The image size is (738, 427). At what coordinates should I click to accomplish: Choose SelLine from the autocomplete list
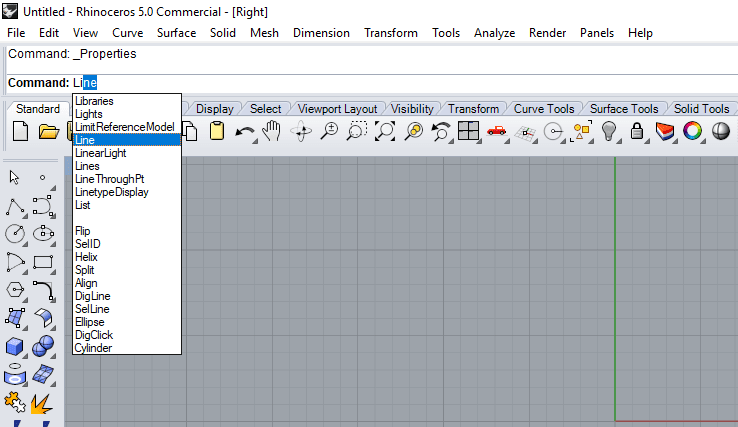(x=127, y=309)
